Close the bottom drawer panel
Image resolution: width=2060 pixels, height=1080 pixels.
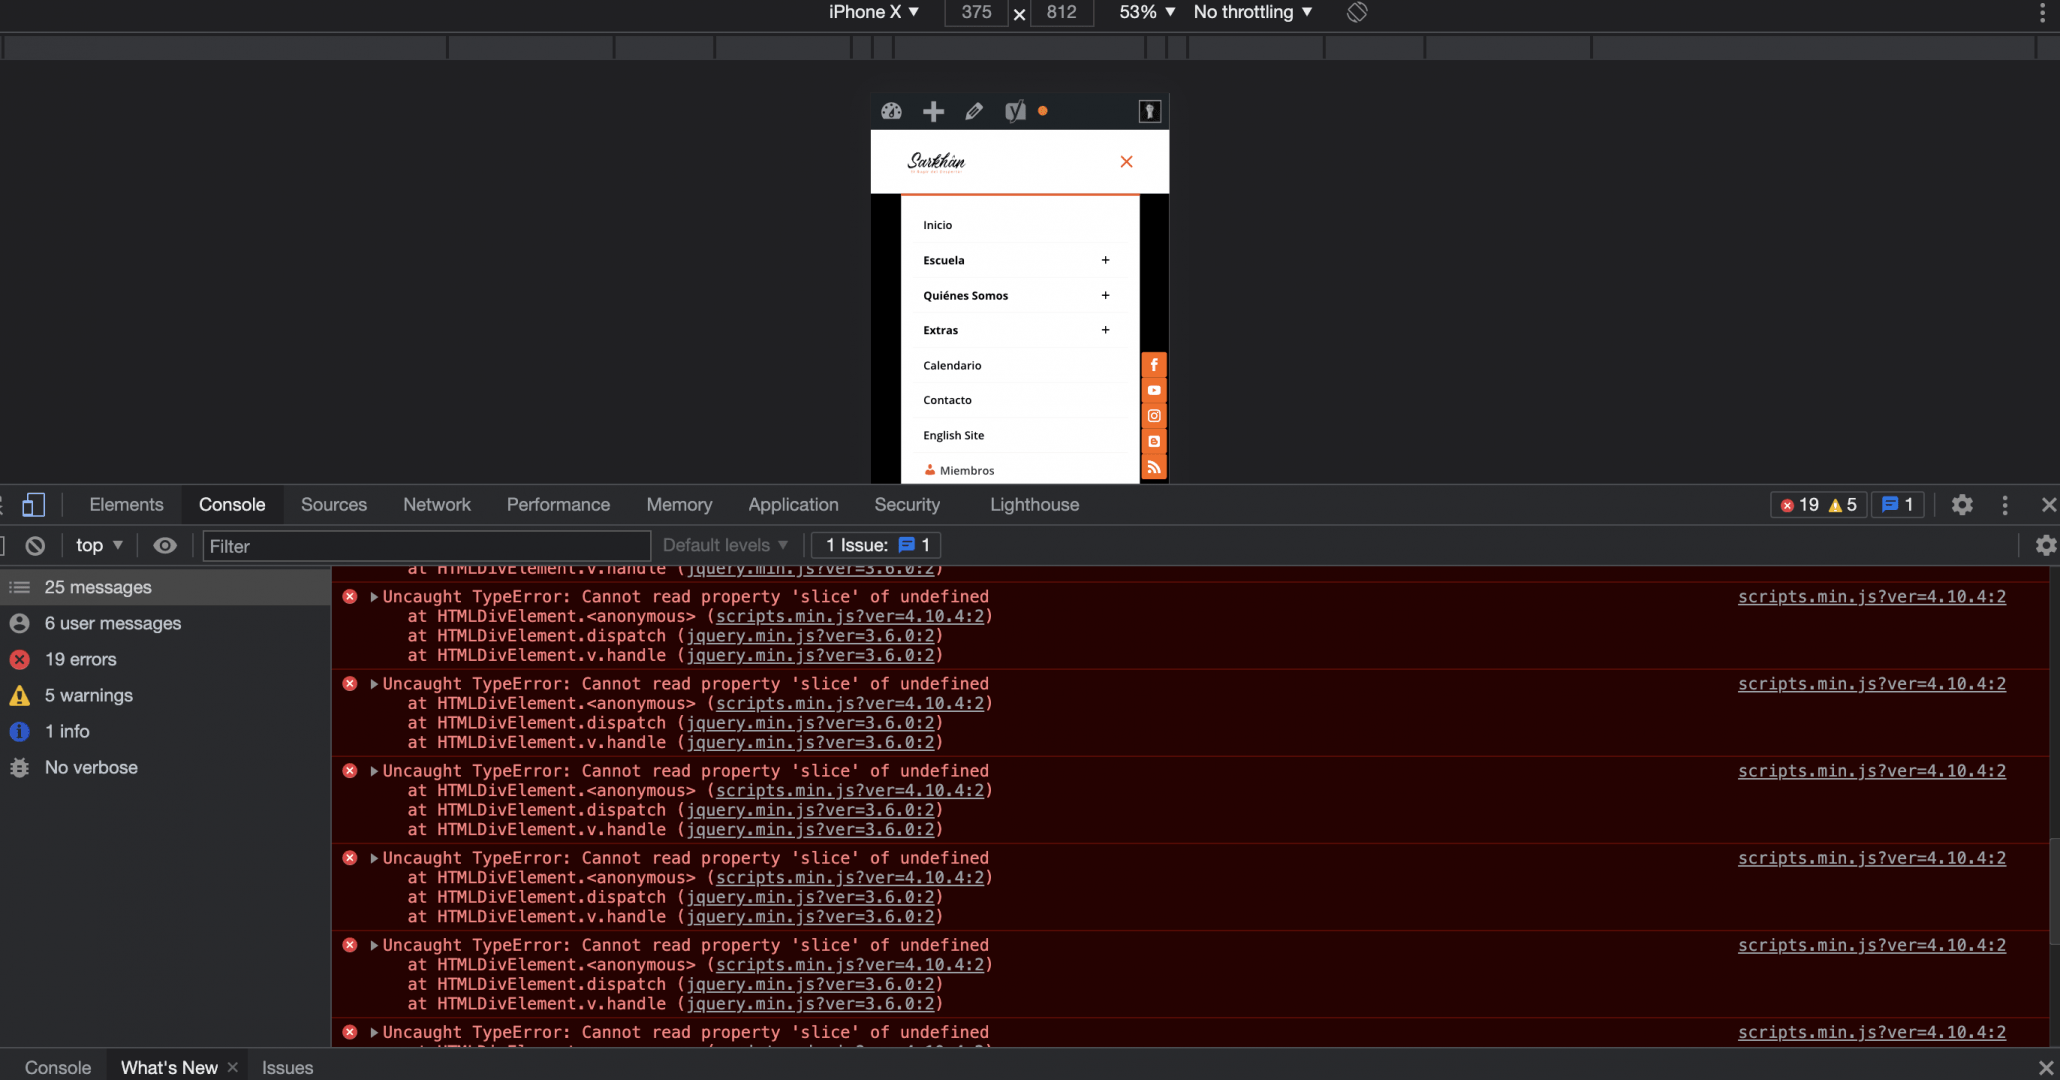click(2046, 1067)
